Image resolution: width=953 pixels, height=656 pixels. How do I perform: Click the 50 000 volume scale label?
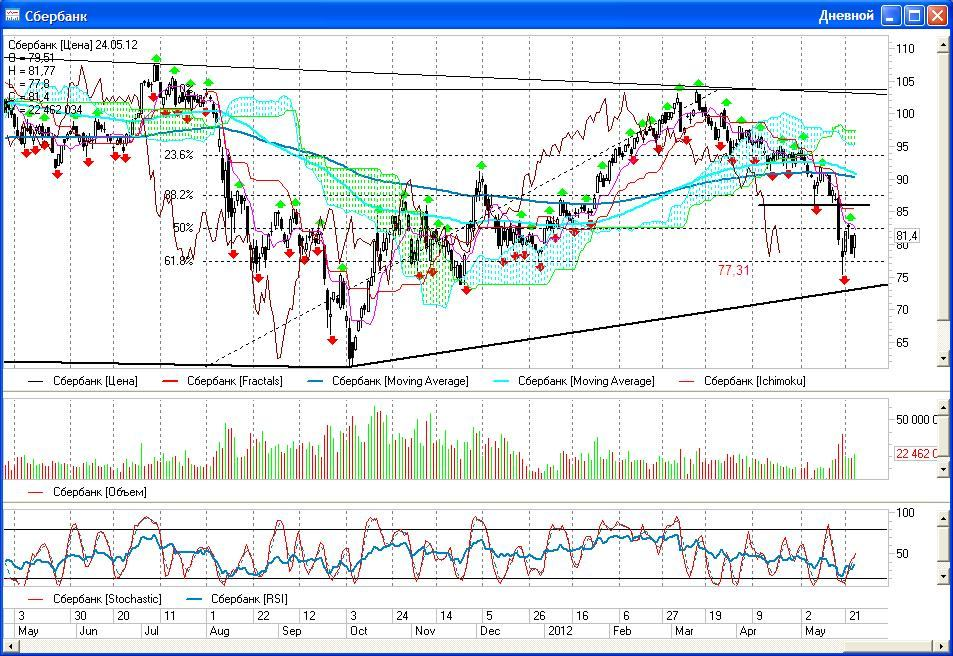917,419
